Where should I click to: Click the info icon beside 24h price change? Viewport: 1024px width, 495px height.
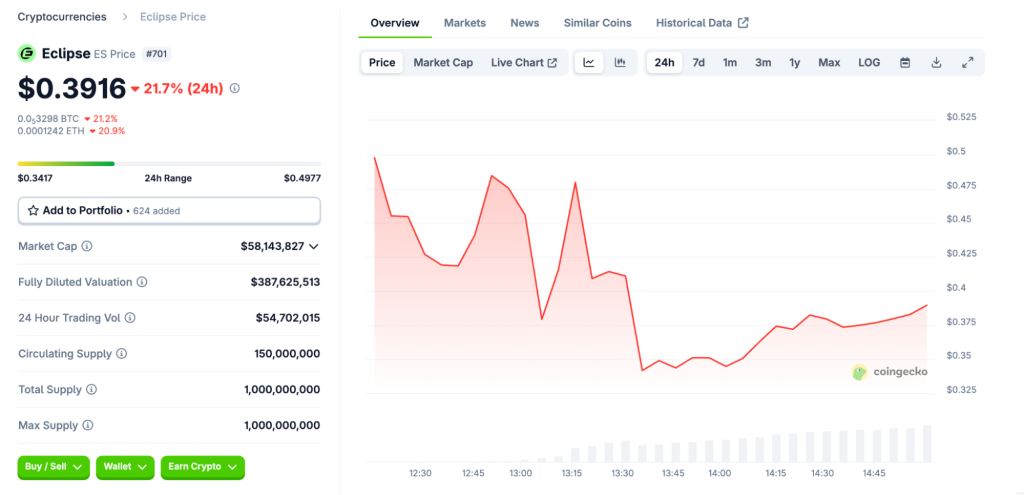(235, 89)
